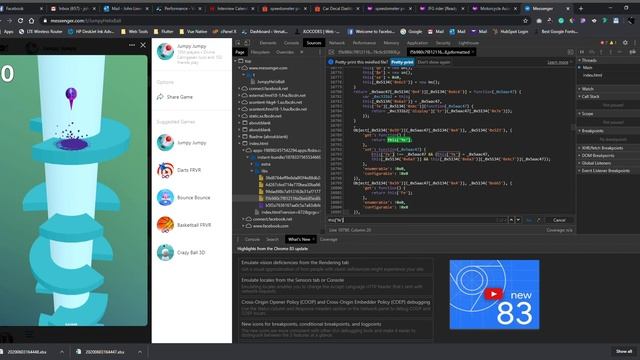Collapse the Threads debugger section
Image resolution: width=640 pixels, height=360 pixels.
(580, 60)
